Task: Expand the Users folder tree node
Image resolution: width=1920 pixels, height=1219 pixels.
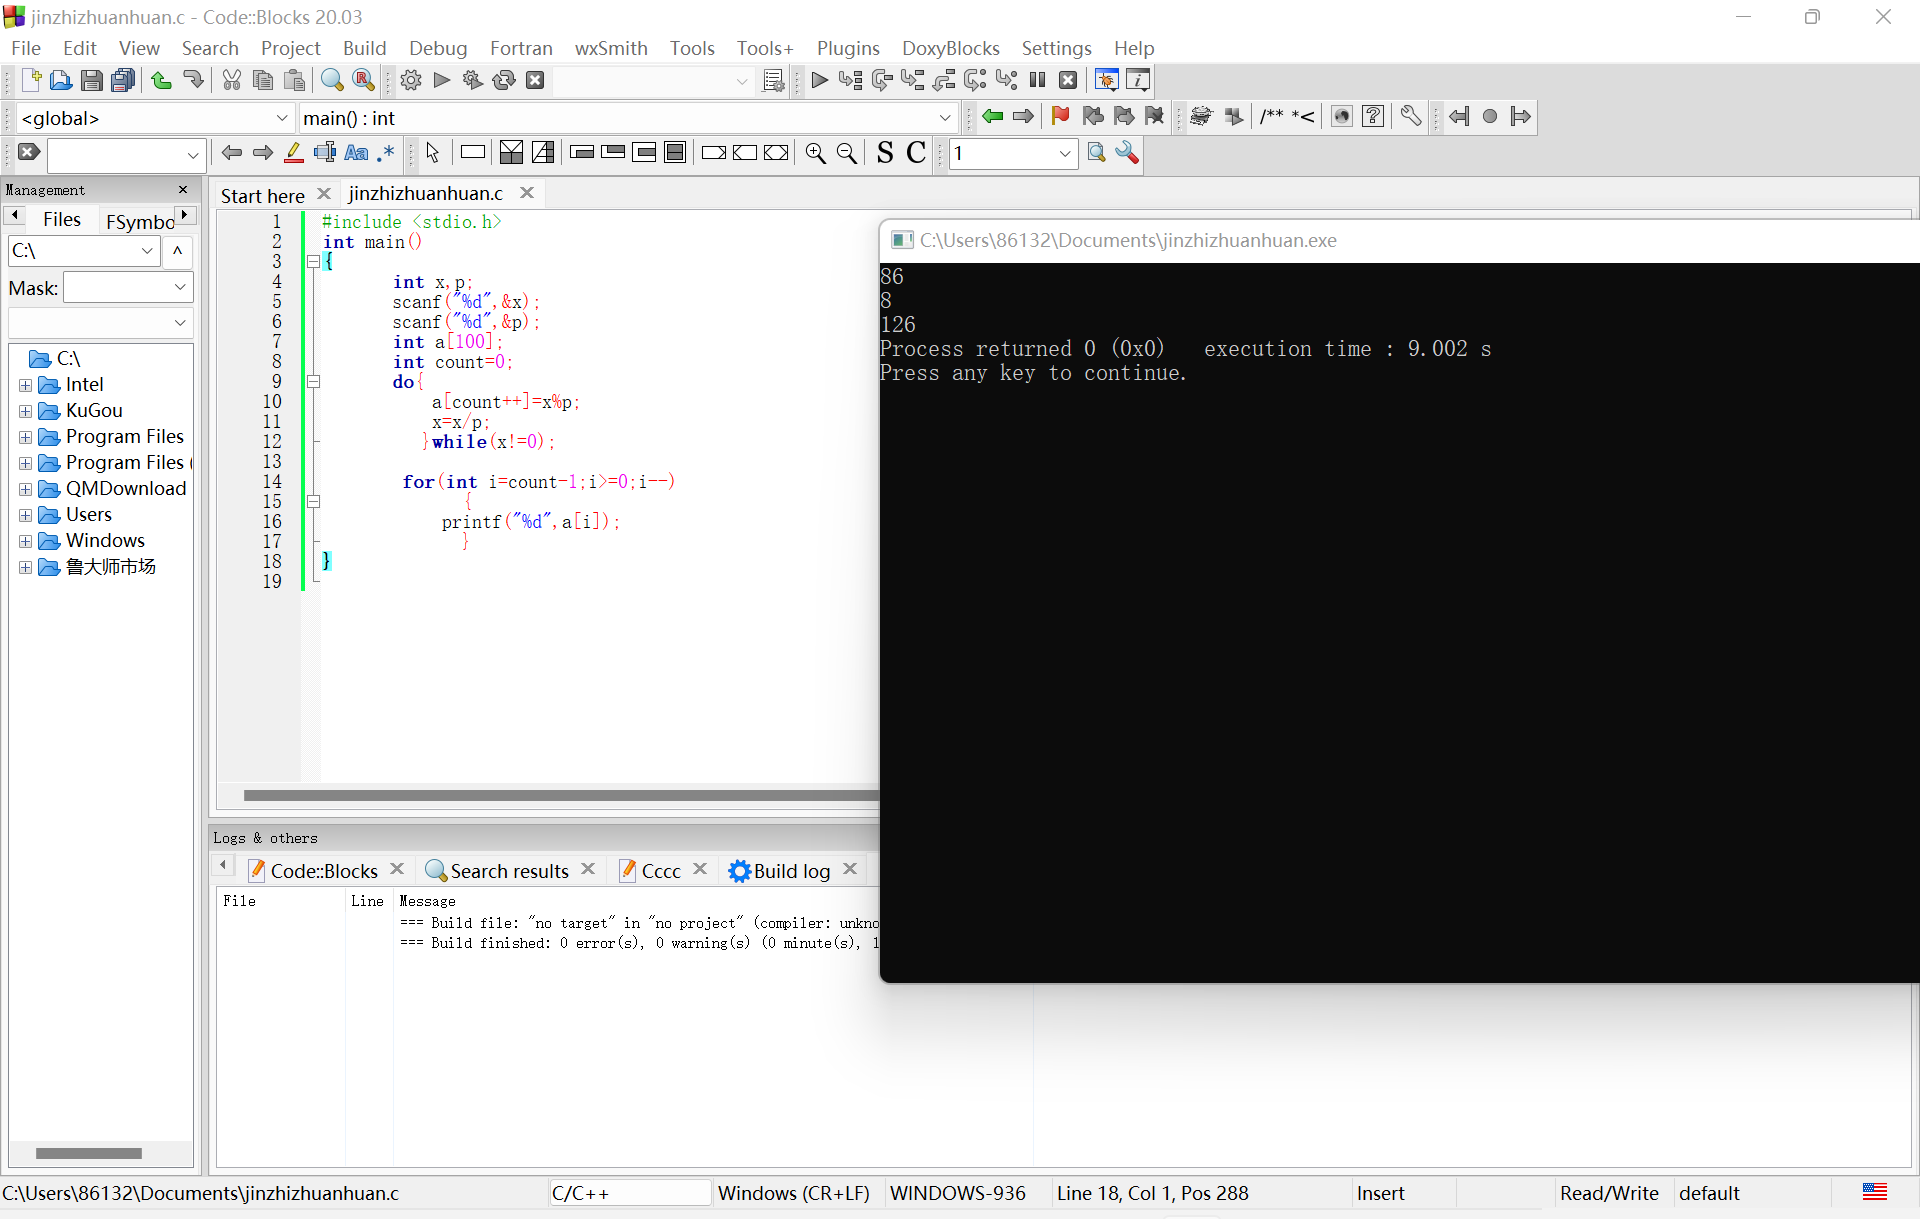Action: [x=25, y=515]
